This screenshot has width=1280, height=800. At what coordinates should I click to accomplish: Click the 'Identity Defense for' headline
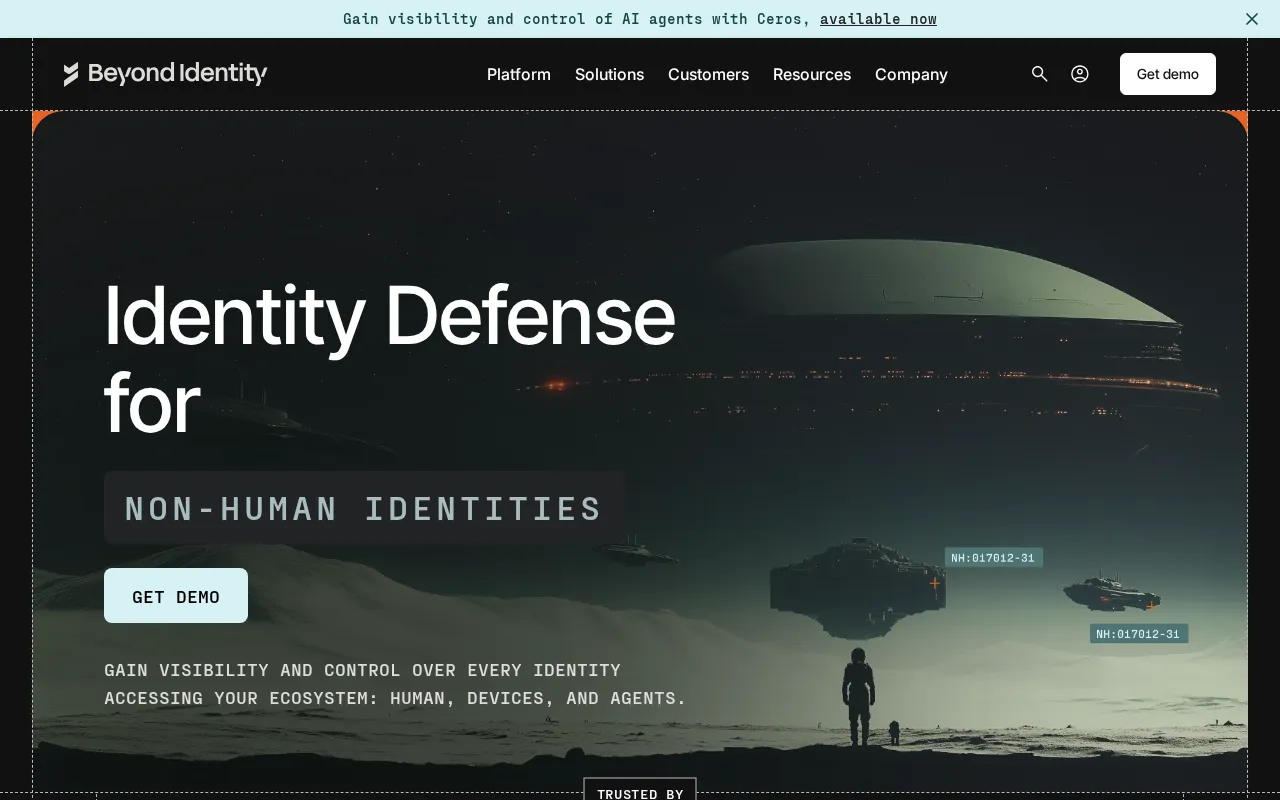(390, 359)
